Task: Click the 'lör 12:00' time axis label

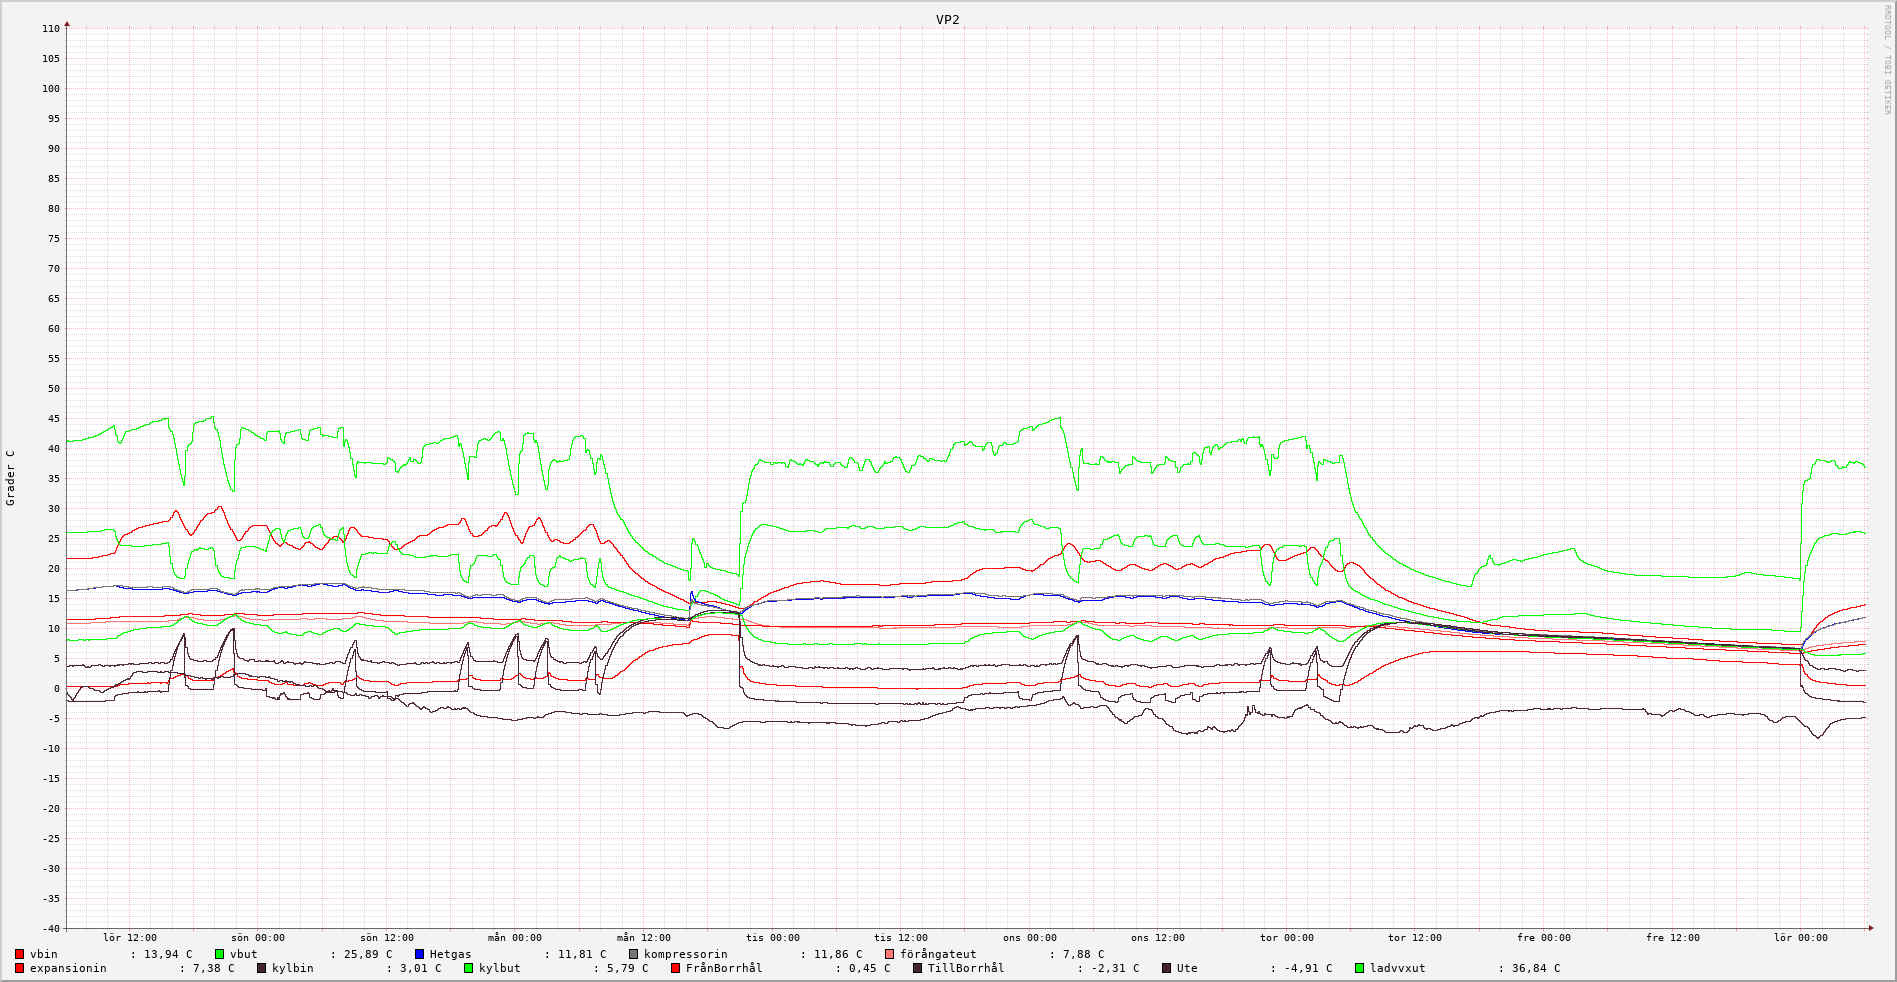Action: tap(130, 938)
